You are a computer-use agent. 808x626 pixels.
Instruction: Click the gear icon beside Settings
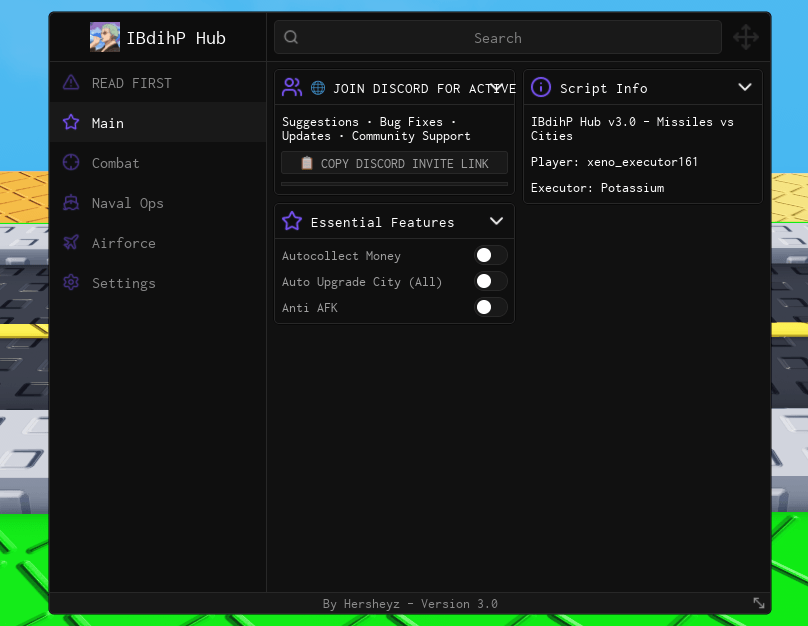click(x=71, y=282)
